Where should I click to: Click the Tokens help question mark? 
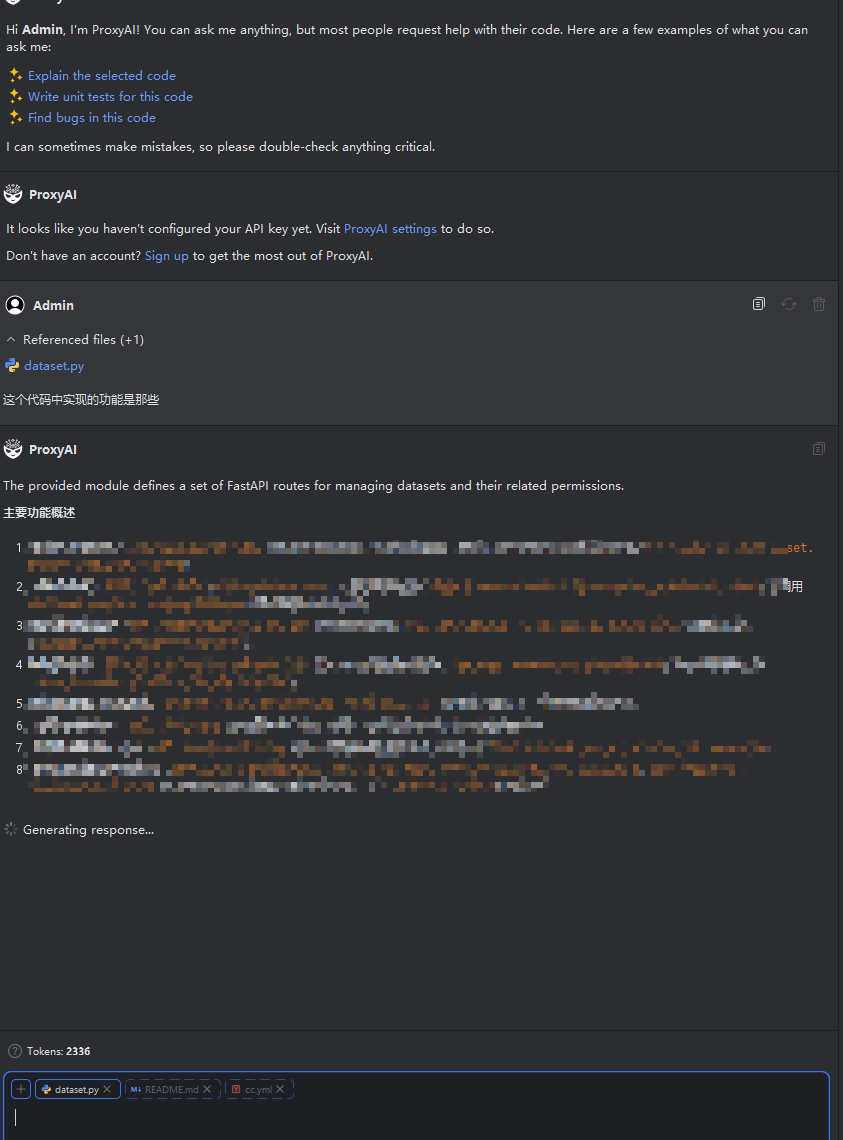click(14, 1051)
